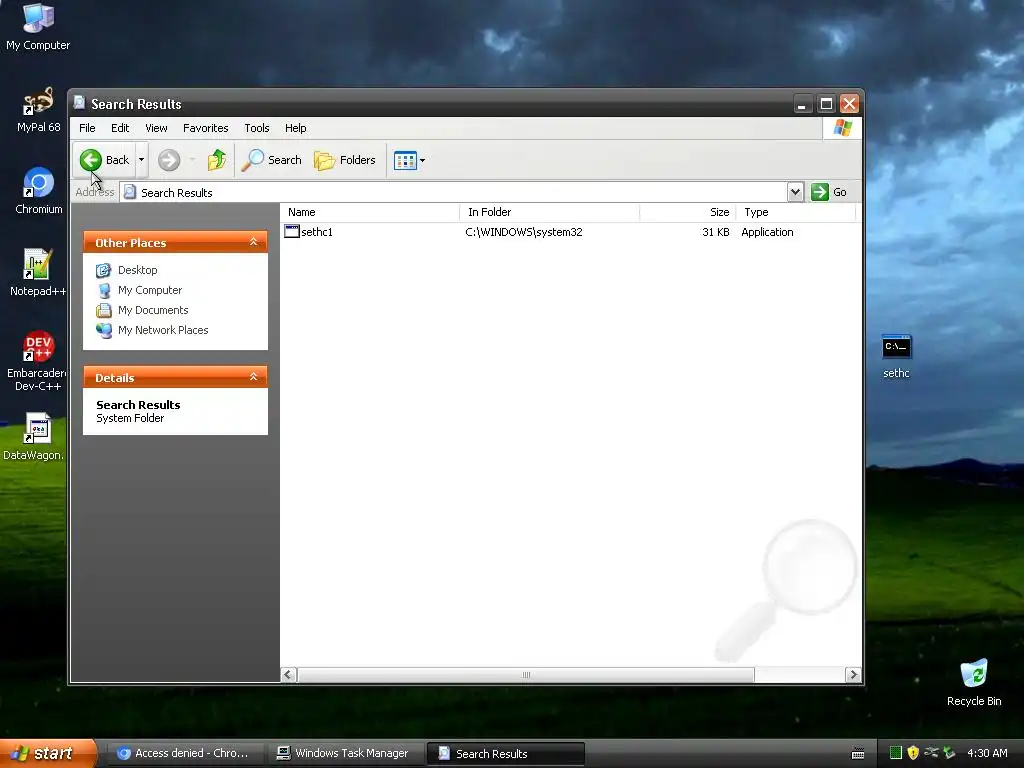The width and height of the screenshot is (1024, 768).
Task: Collapse the Details panel
Action: click(x=253, y=377)
